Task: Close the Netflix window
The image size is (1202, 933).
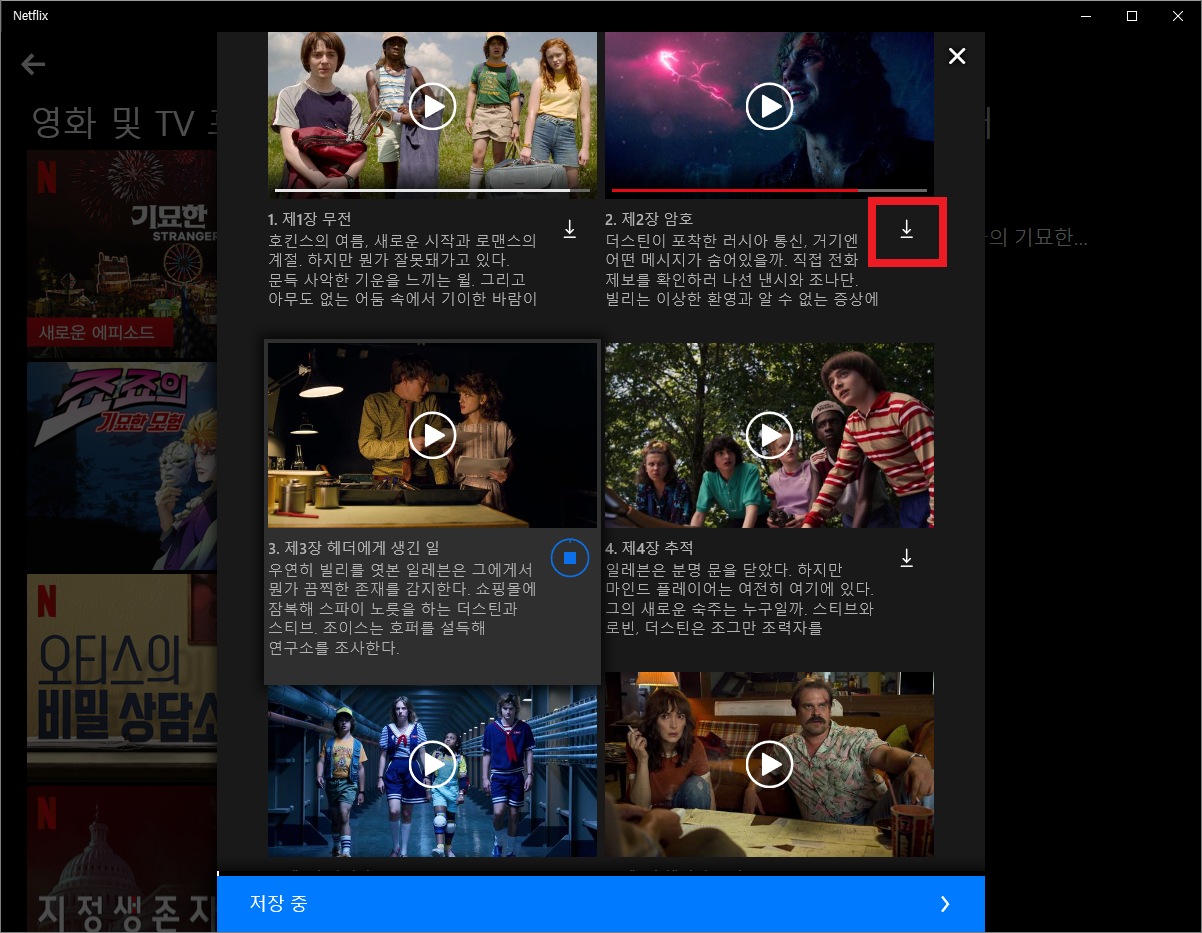Action: coord(1177,15)
